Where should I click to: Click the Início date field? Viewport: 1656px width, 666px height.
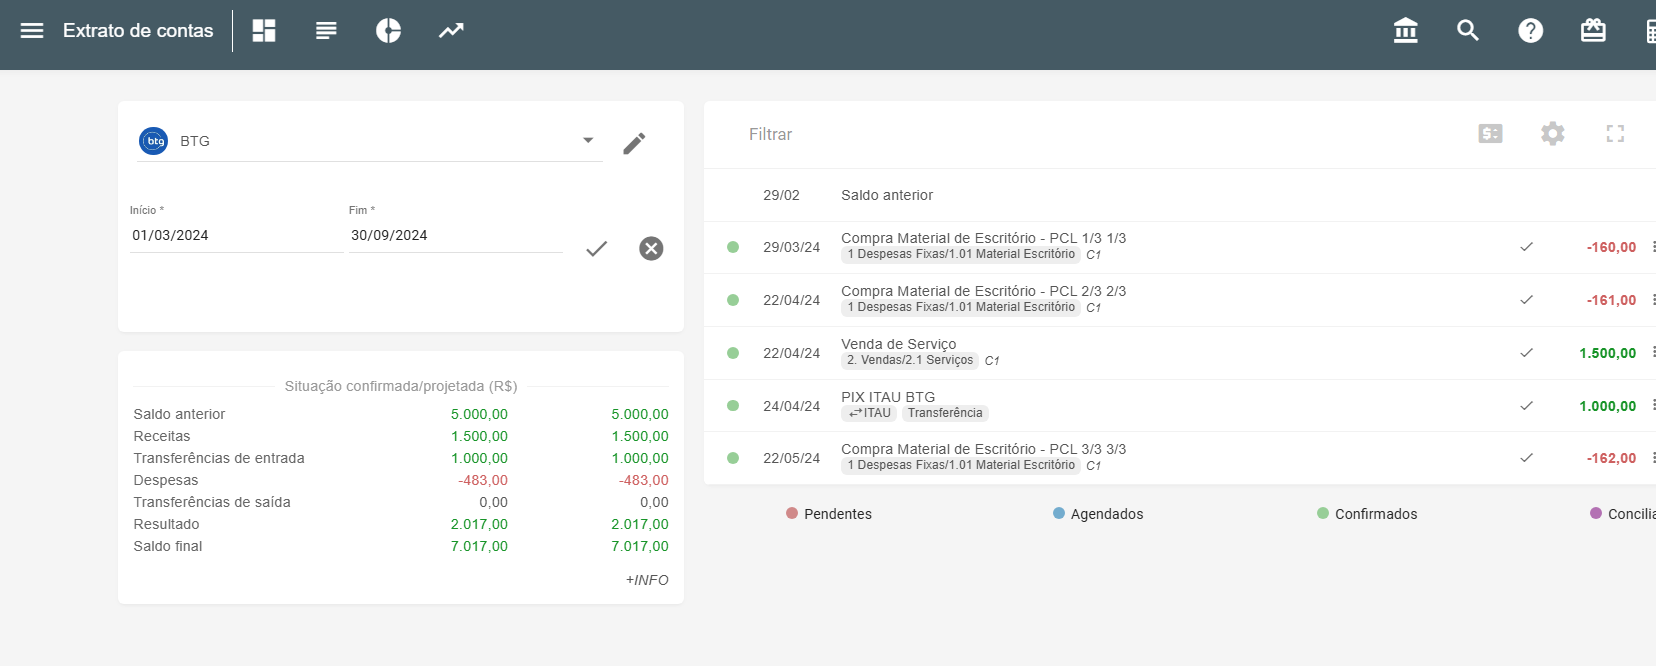click(235, 236)
